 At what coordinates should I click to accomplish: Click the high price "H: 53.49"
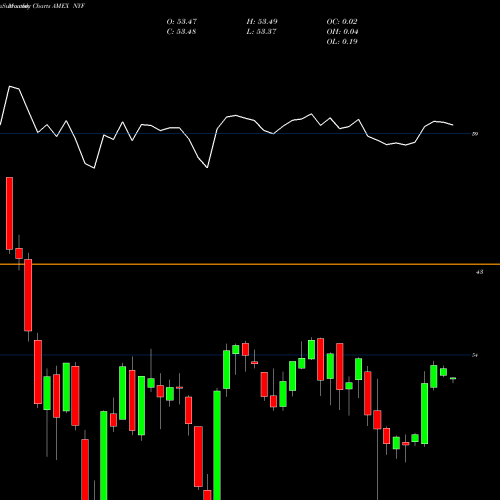coord(262,22)
